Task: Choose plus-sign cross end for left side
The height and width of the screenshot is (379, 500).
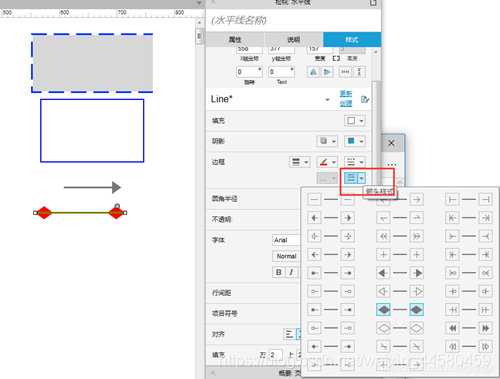Action: click(x=383, y=255)
